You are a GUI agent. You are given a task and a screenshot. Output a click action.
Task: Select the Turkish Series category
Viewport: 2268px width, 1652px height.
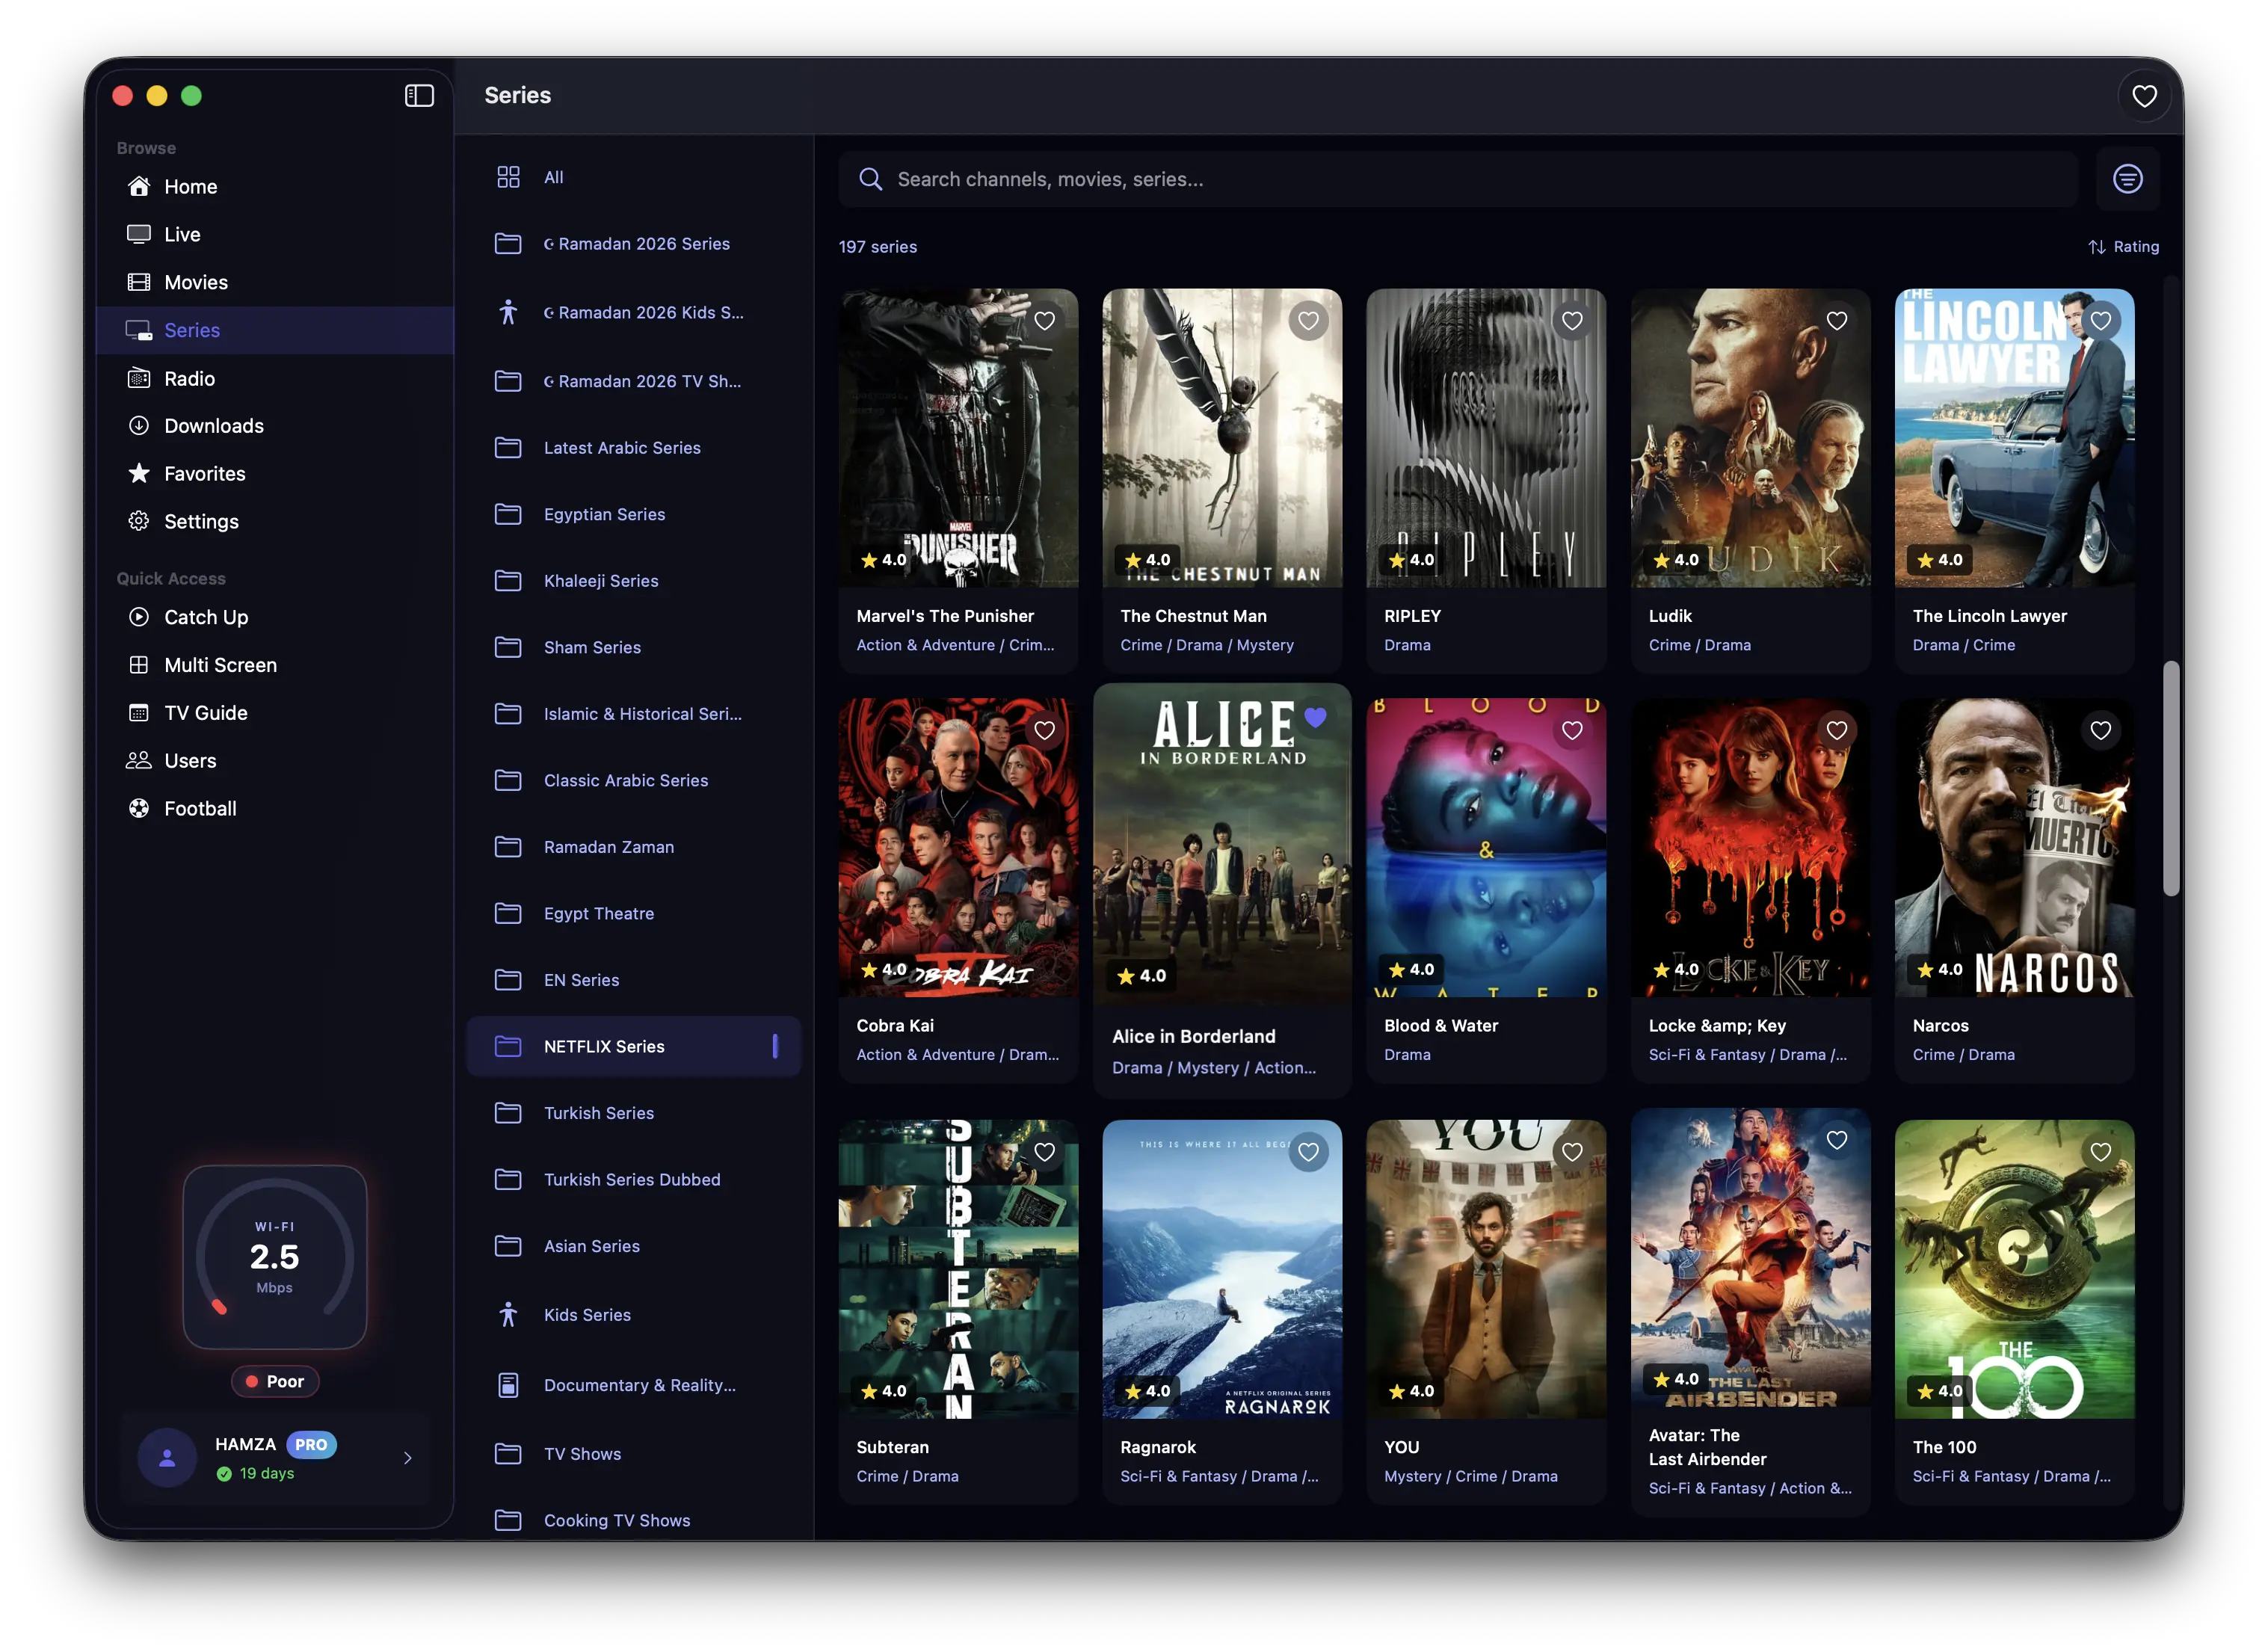[634, 1113]
